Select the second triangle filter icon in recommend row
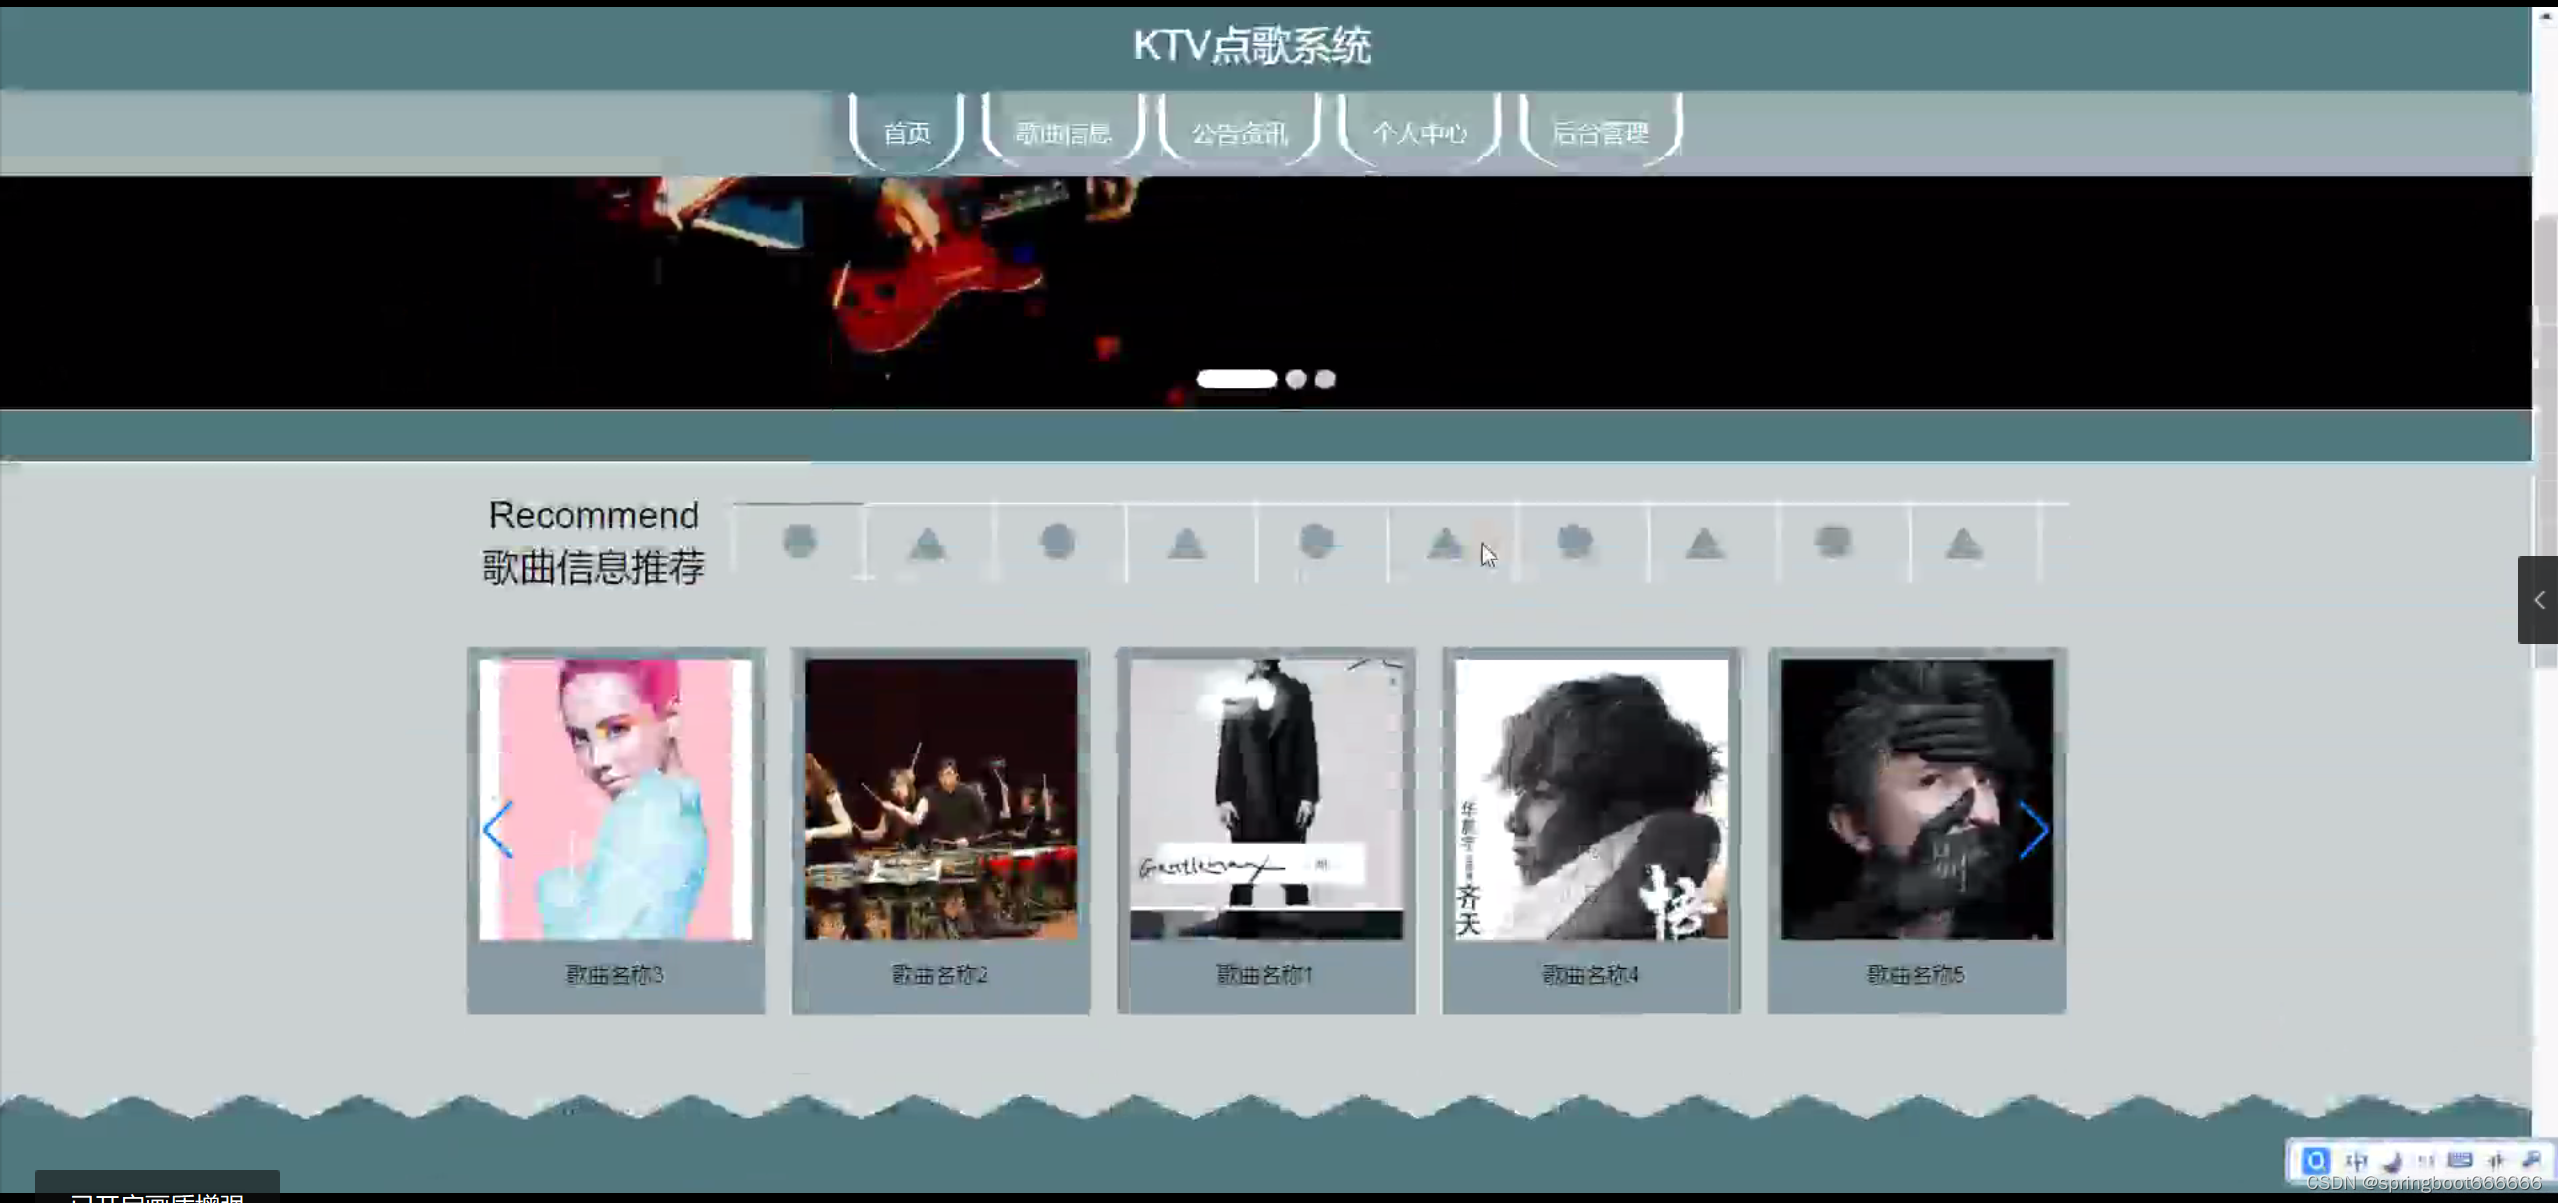 point(1184,541)
